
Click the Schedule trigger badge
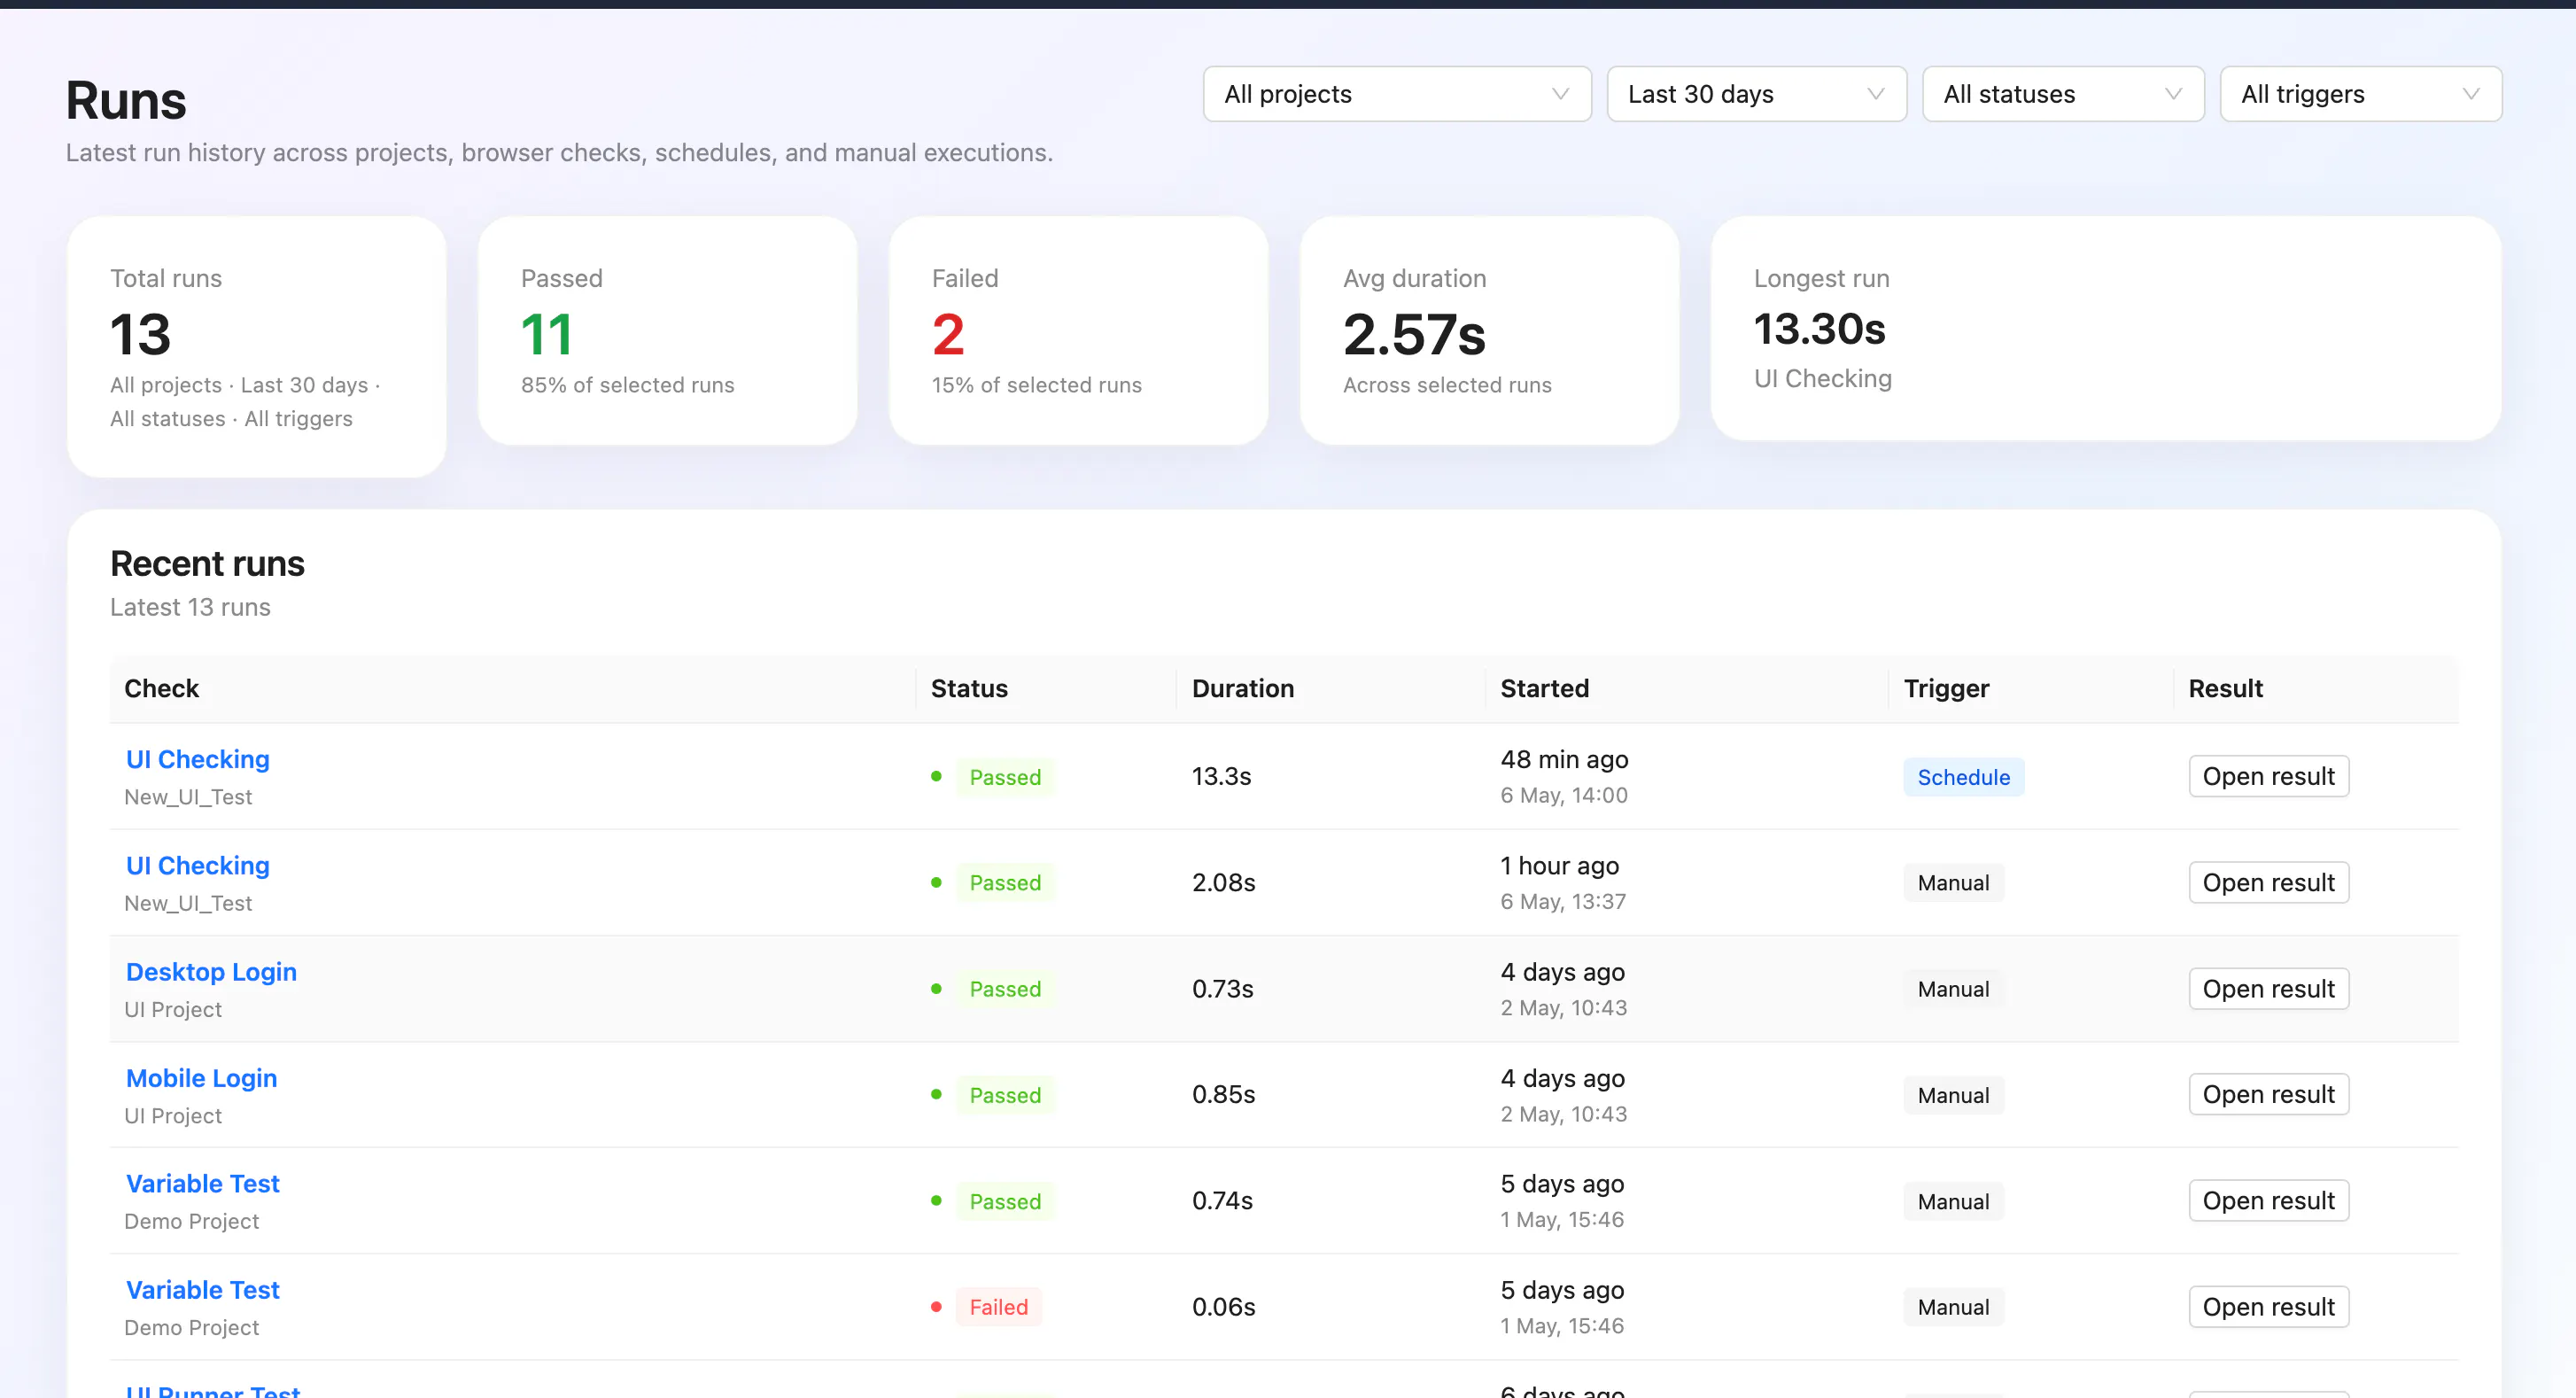pos(1963,777)
